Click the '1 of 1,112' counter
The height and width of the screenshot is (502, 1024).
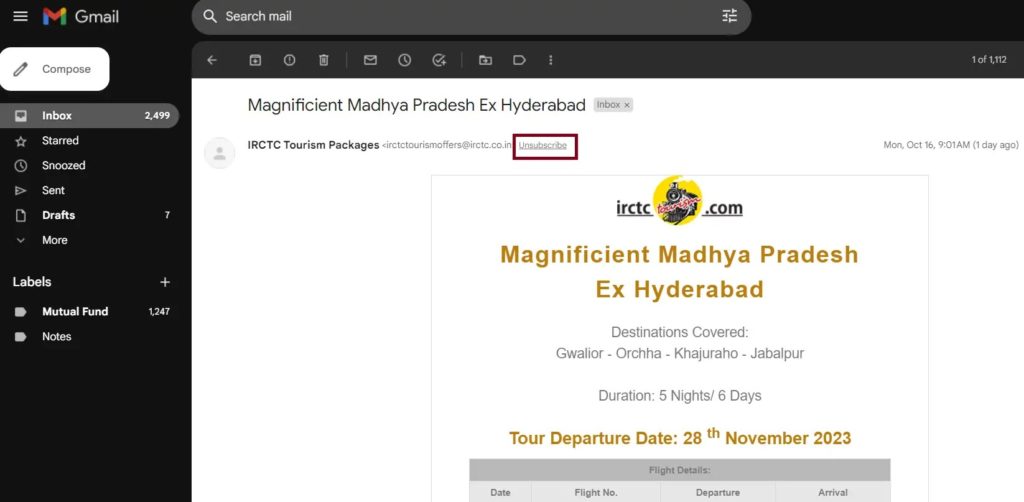pos(989,60)
